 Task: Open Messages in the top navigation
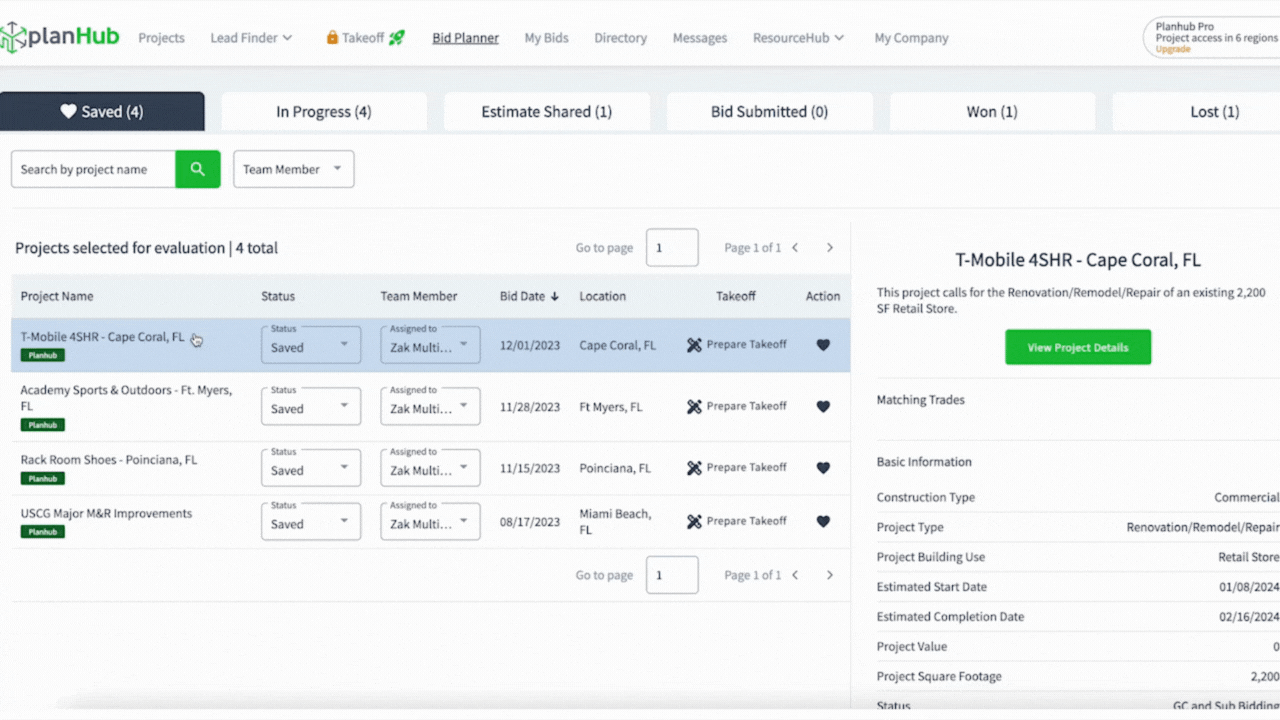point(700,38)
